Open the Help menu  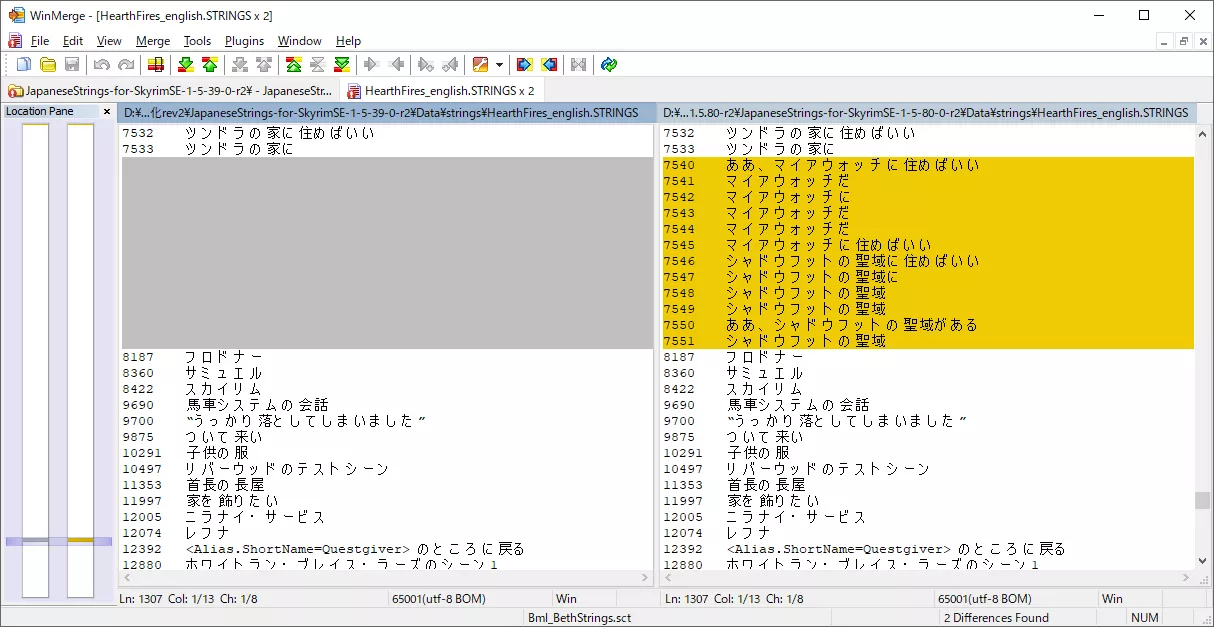click(348, 41)
